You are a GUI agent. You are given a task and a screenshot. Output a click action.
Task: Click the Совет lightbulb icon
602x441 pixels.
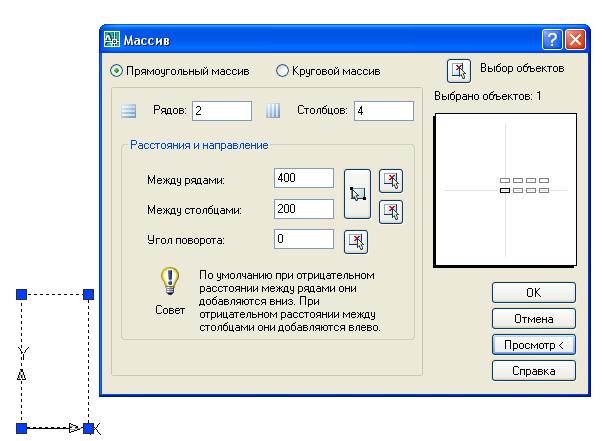[170, 281]
